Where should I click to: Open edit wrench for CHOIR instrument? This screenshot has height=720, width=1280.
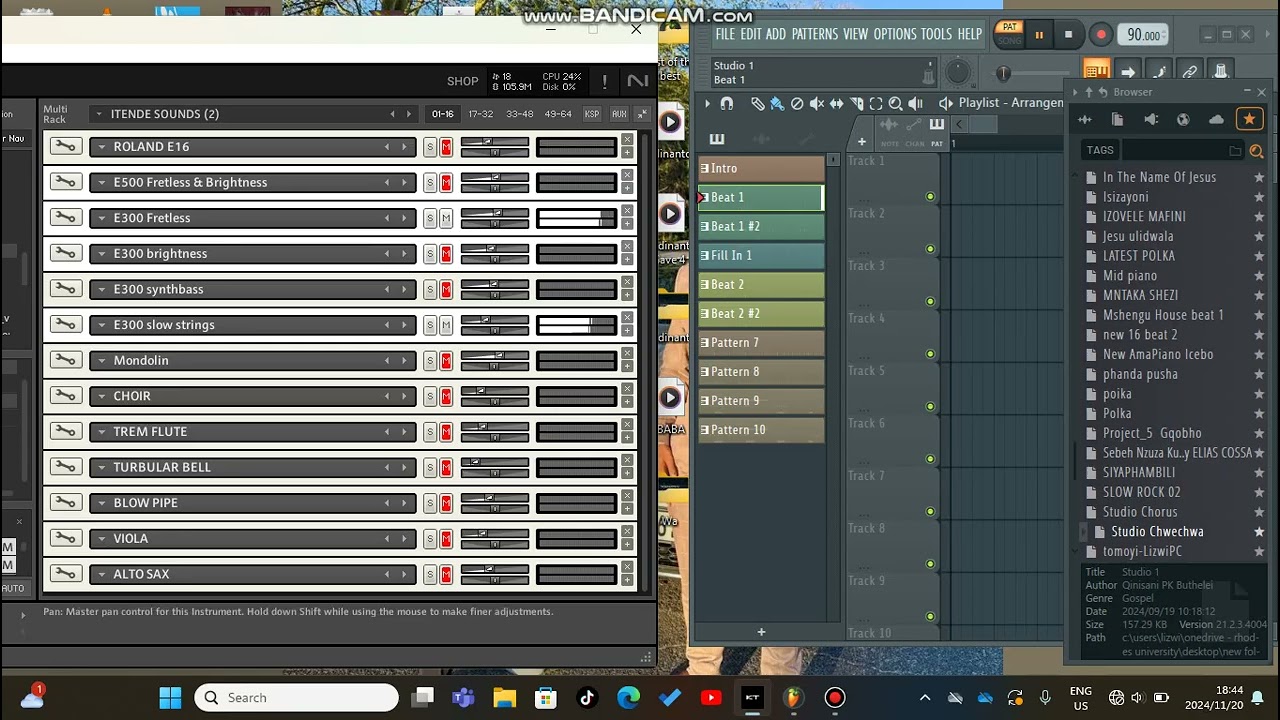(65, 396)
